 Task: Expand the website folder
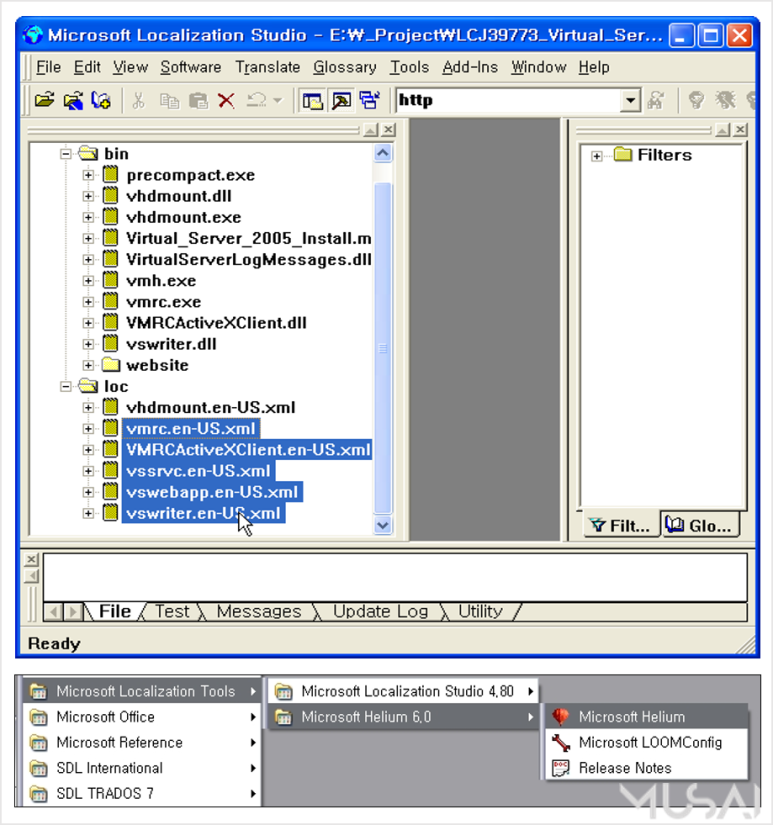88,365
